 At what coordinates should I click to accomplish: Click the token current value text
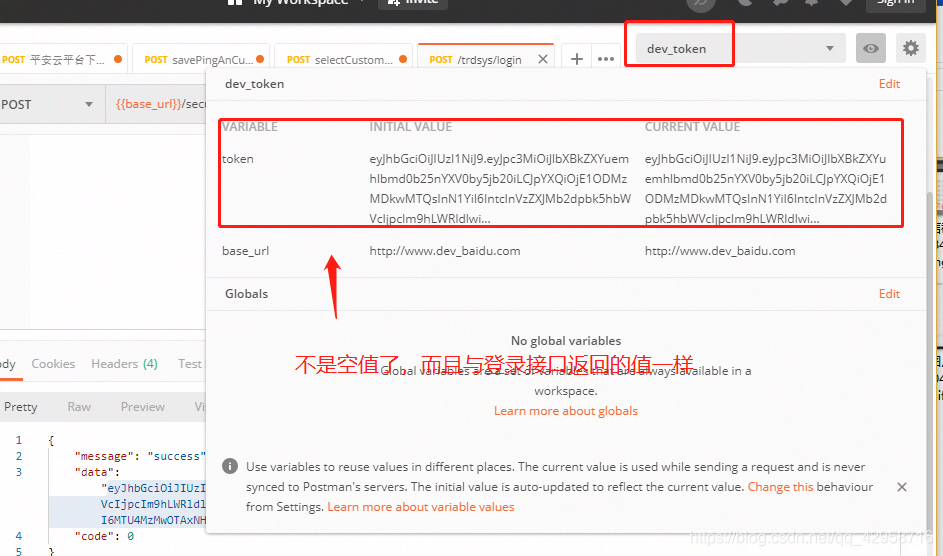coord(766,188)
